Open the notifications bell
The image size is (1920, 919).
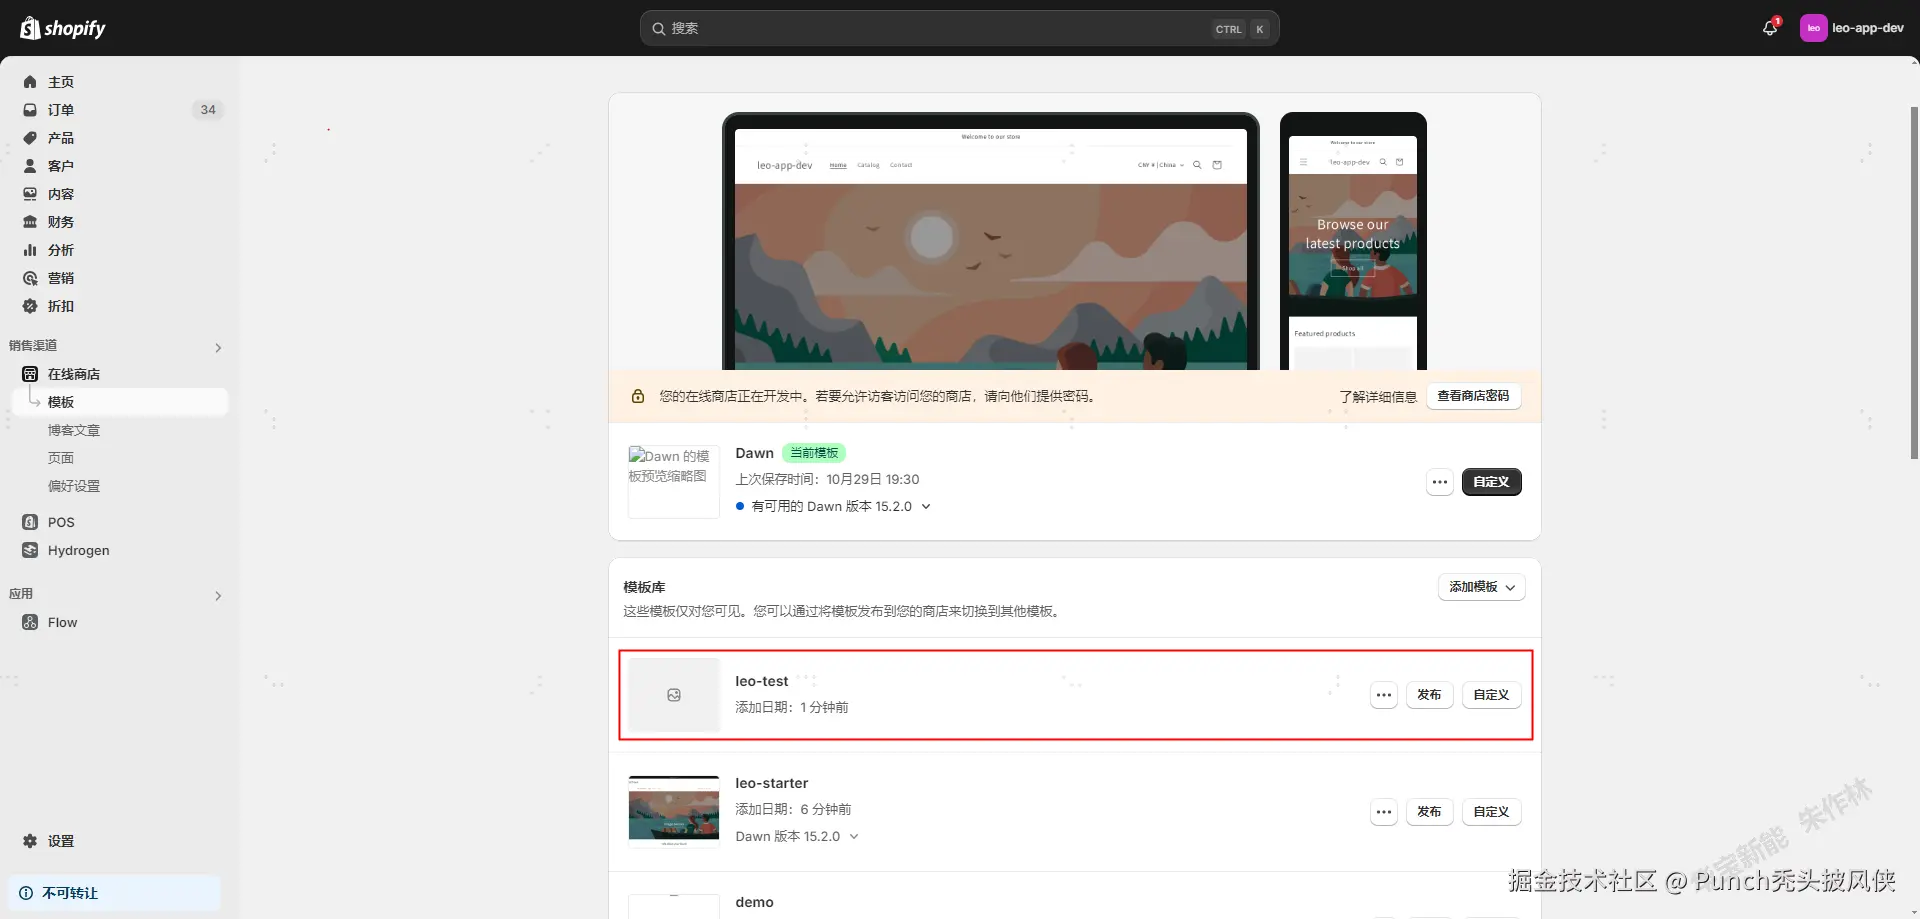point(1770,28)
